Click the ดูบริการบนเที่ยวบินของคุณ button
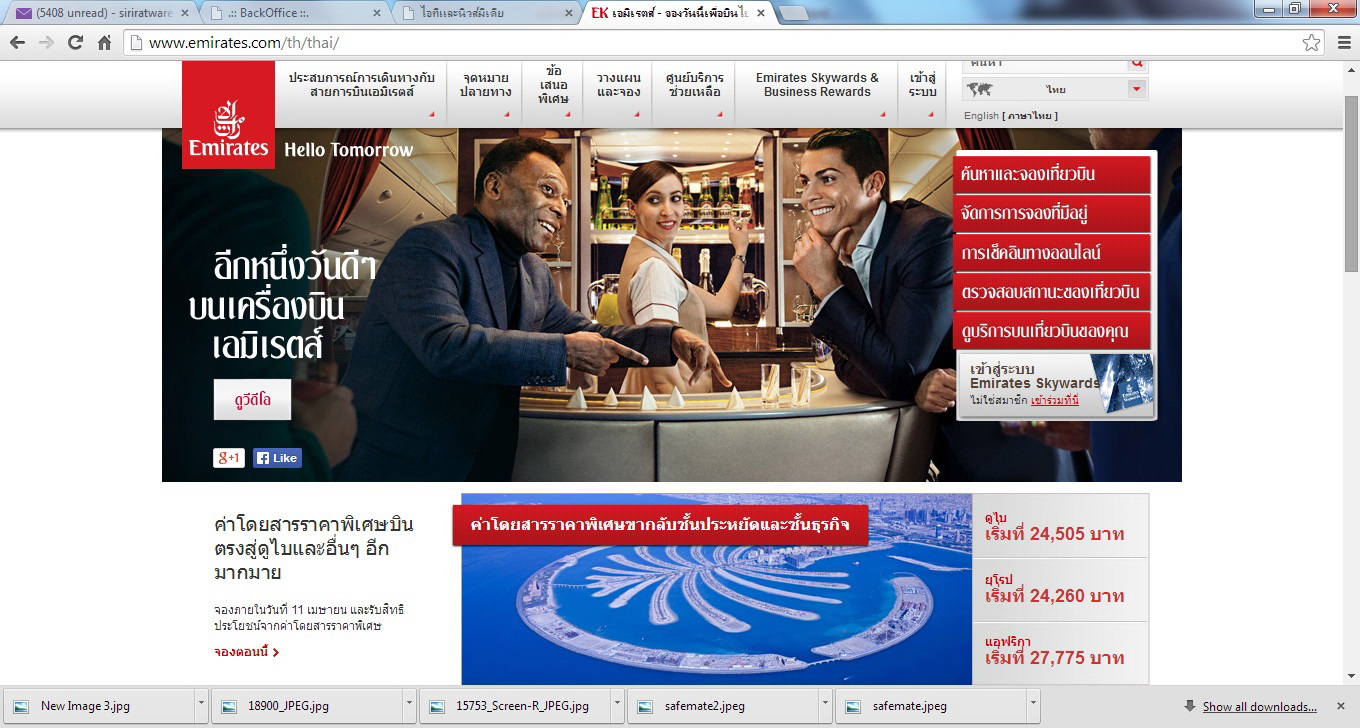This screenshot has height=728, width=1360. click(x=1052, y=331)
